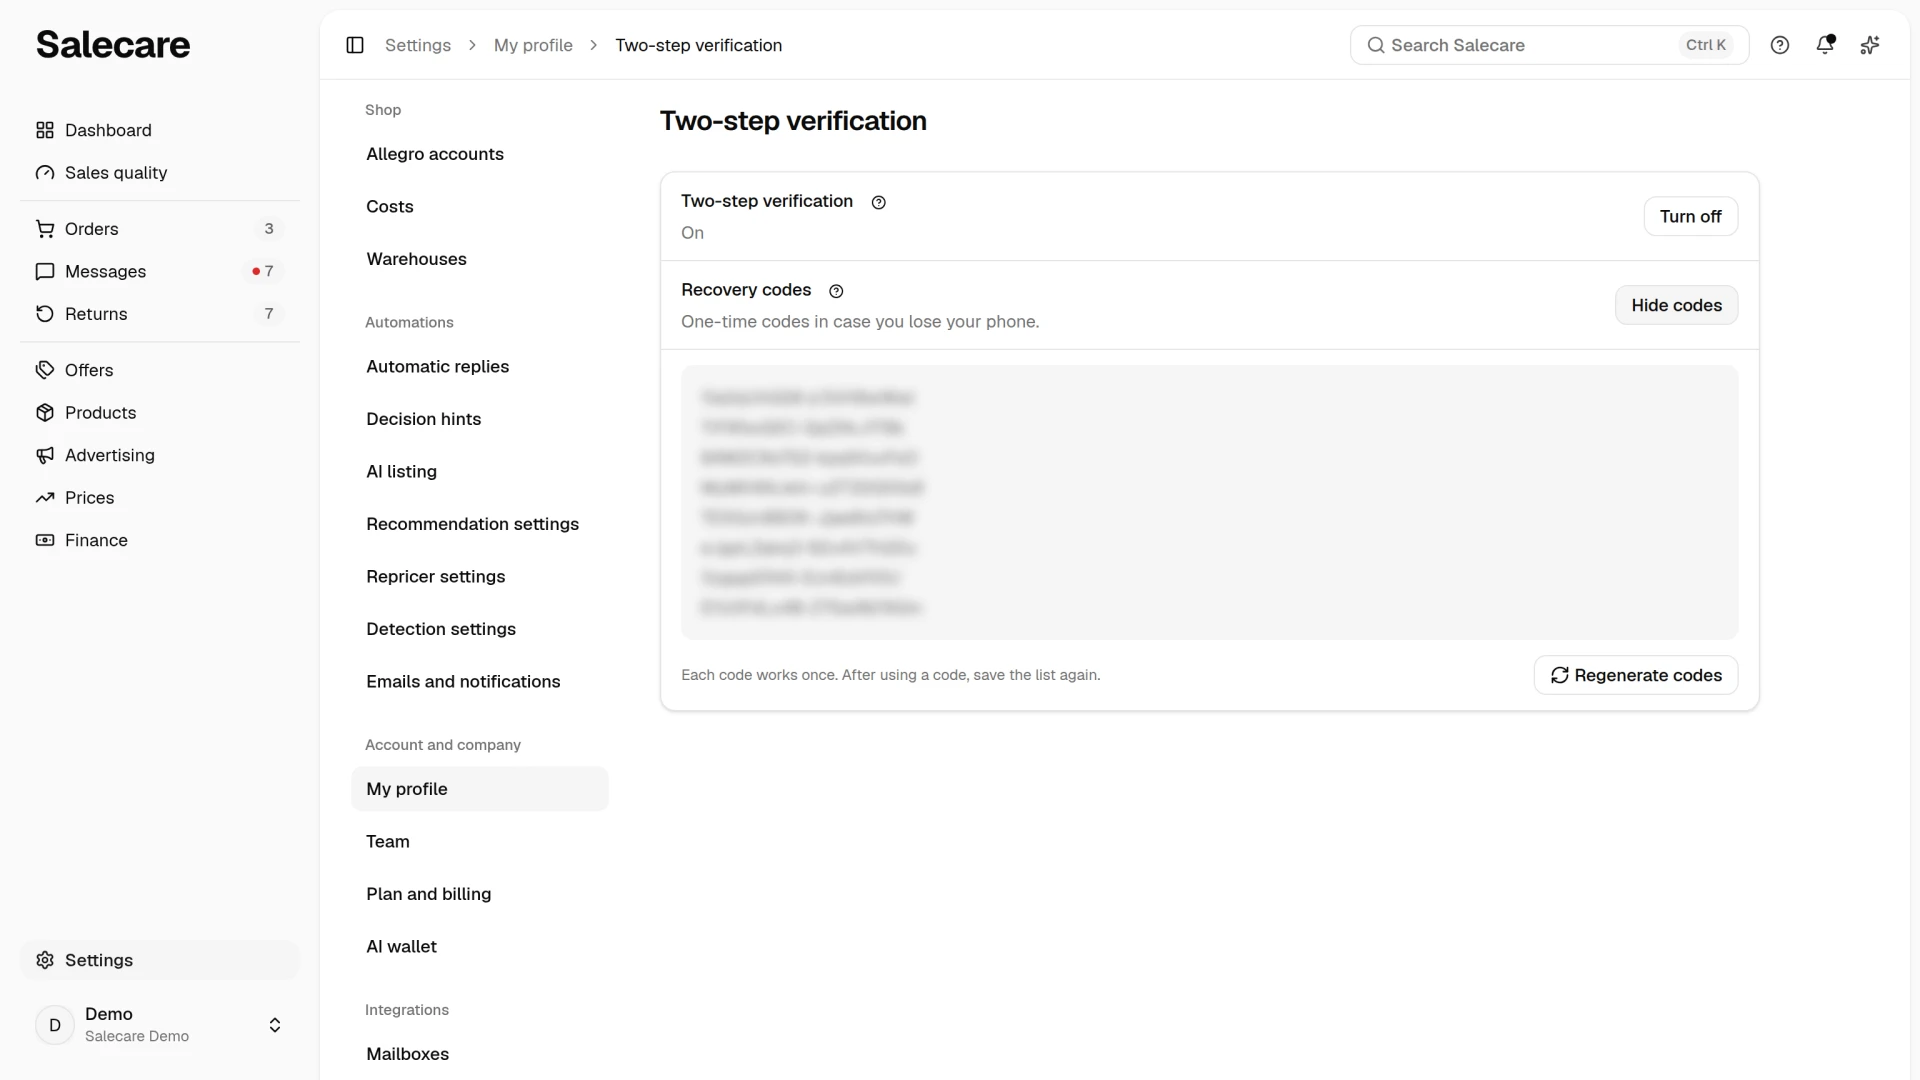Open Offers in the sidebar

[x=160, y=370]
